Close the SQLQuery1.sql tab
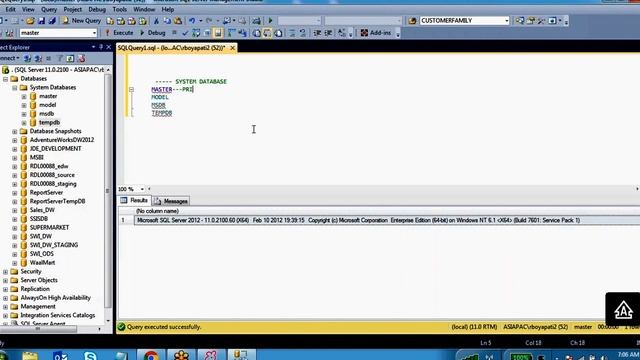 [233, 48]
